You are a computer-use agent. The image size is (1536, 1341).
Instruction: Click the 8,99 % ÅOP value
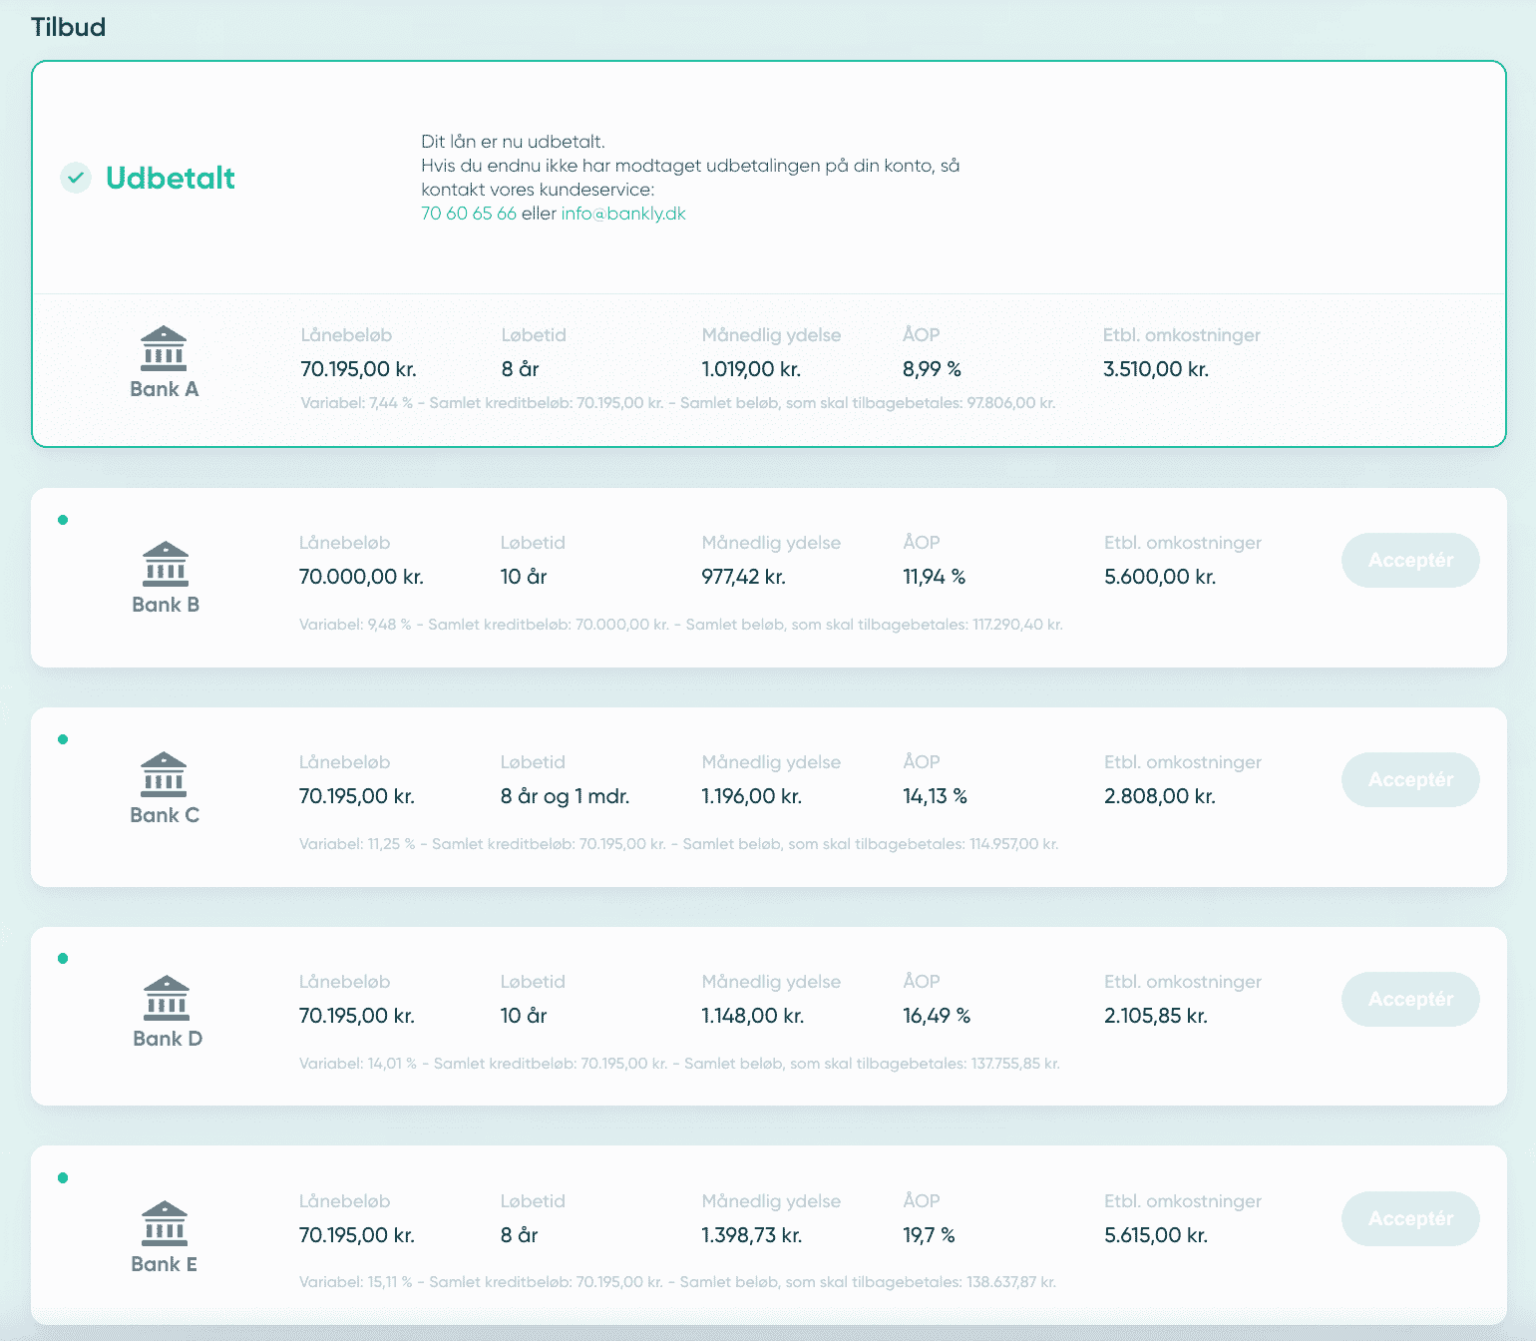(x=932, y=369)
